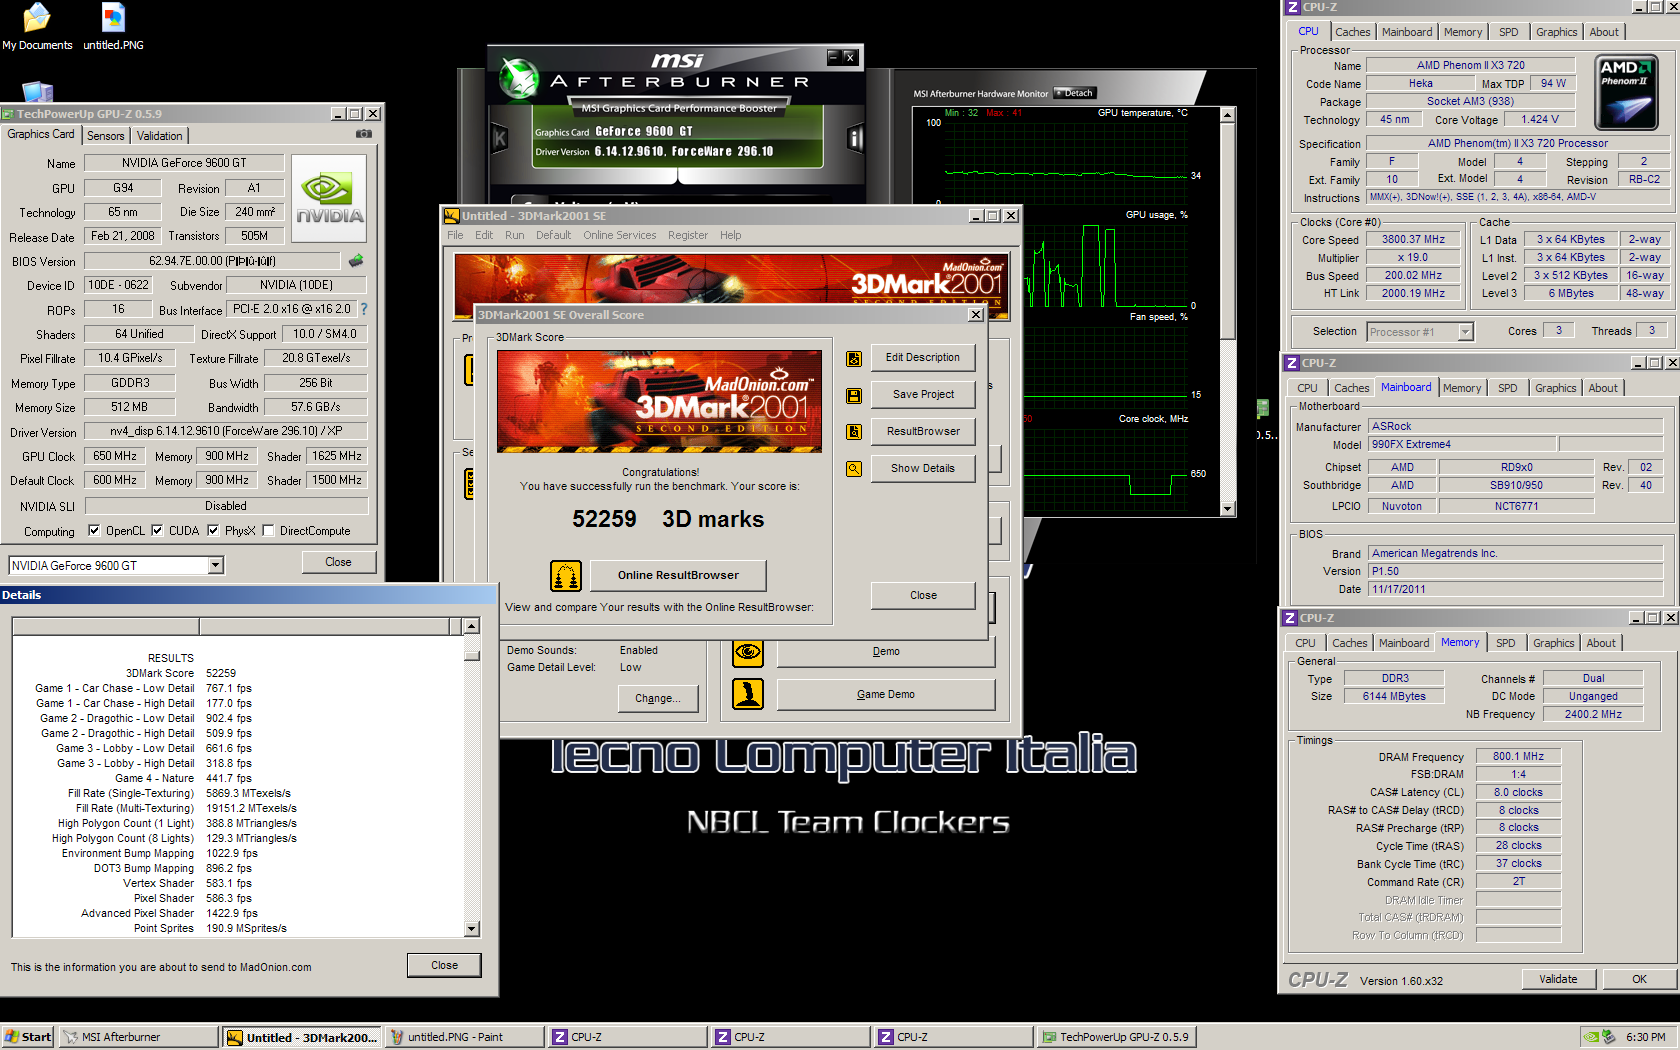
Task: Click Save Project floppy icon
Action: point(854,395)
